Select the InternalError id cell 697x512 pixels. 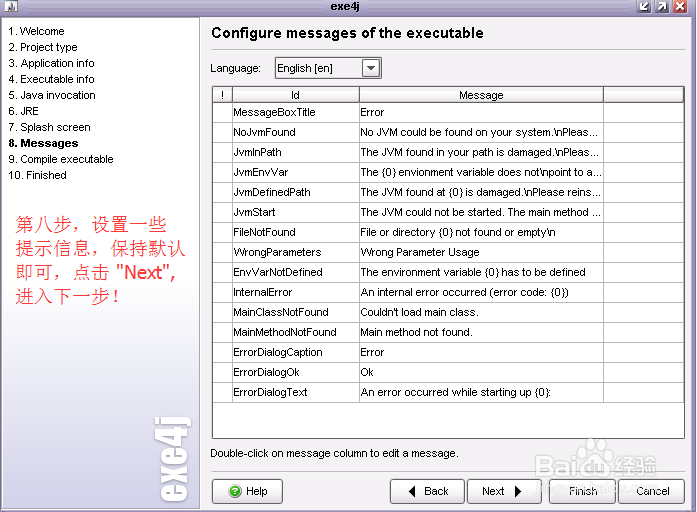tap(296, 292)
